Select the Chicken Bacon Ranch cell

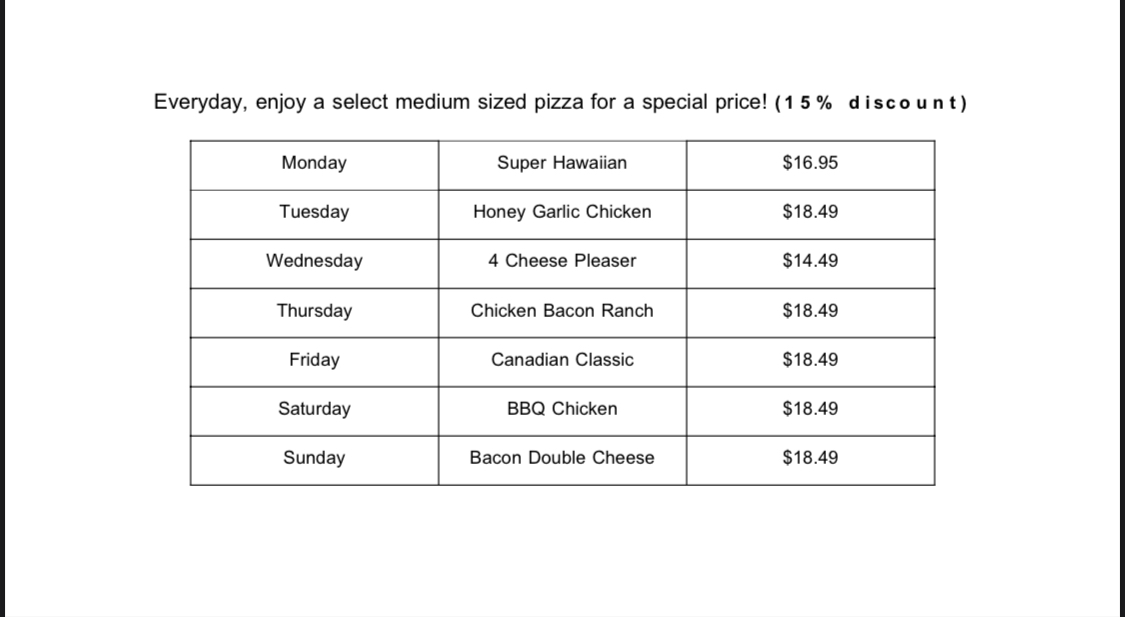tap(562, 311)
